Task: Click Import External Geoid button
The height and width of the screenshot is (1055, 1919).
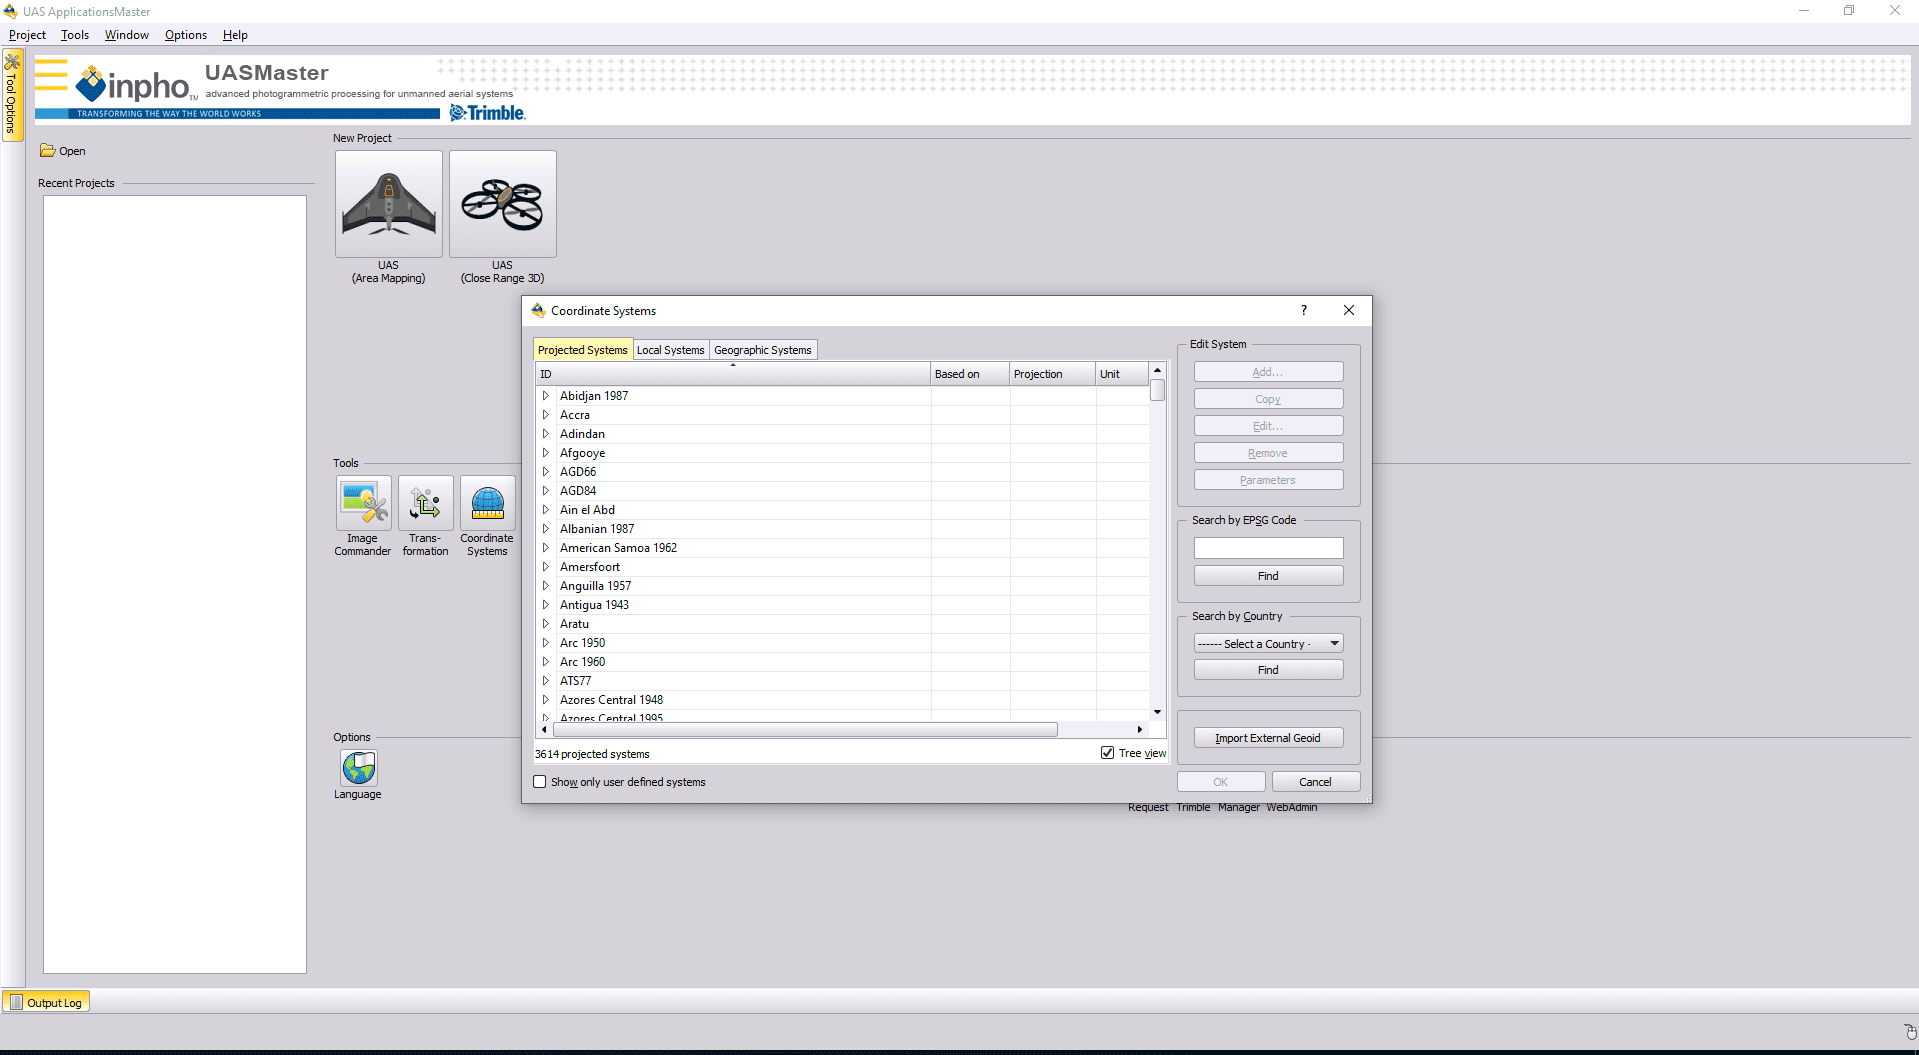Action: (x=1267, y=738)
